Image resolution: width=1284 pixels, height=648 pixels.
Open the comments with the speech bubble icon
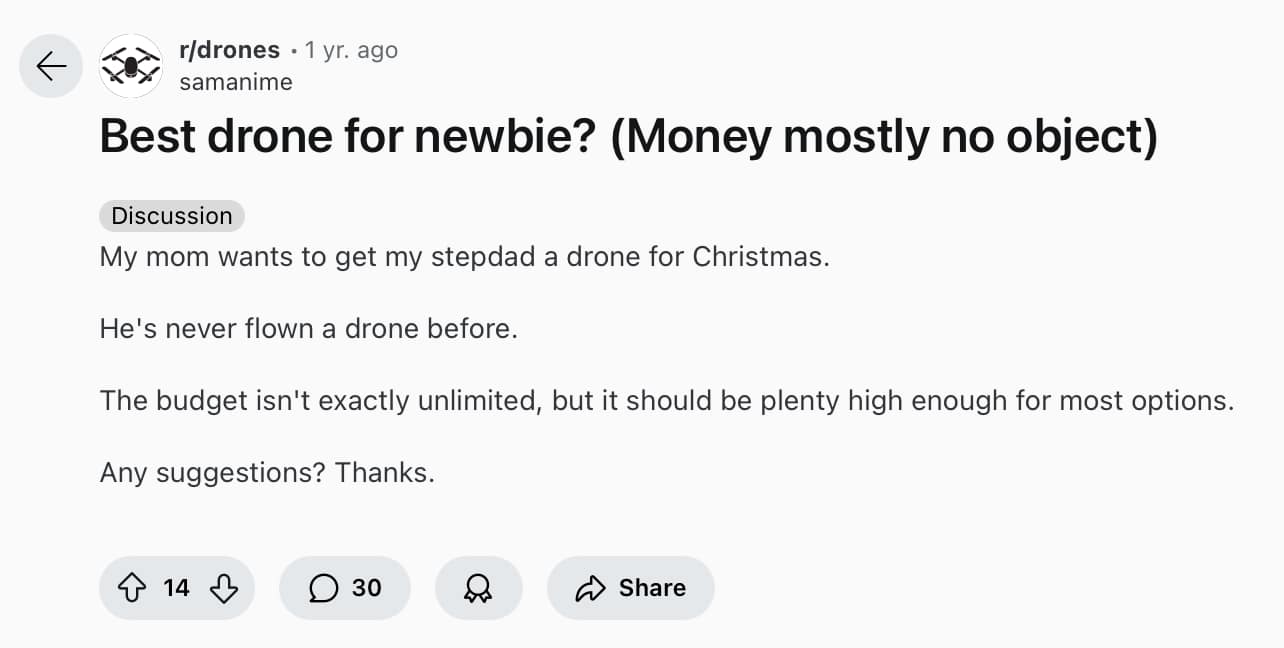tap(323, 588)
